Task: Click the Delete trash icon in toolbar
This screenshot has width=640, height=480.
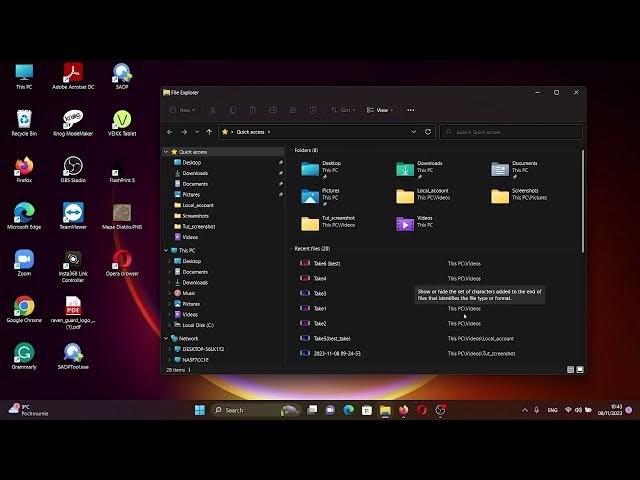Action: coord(313,110)
